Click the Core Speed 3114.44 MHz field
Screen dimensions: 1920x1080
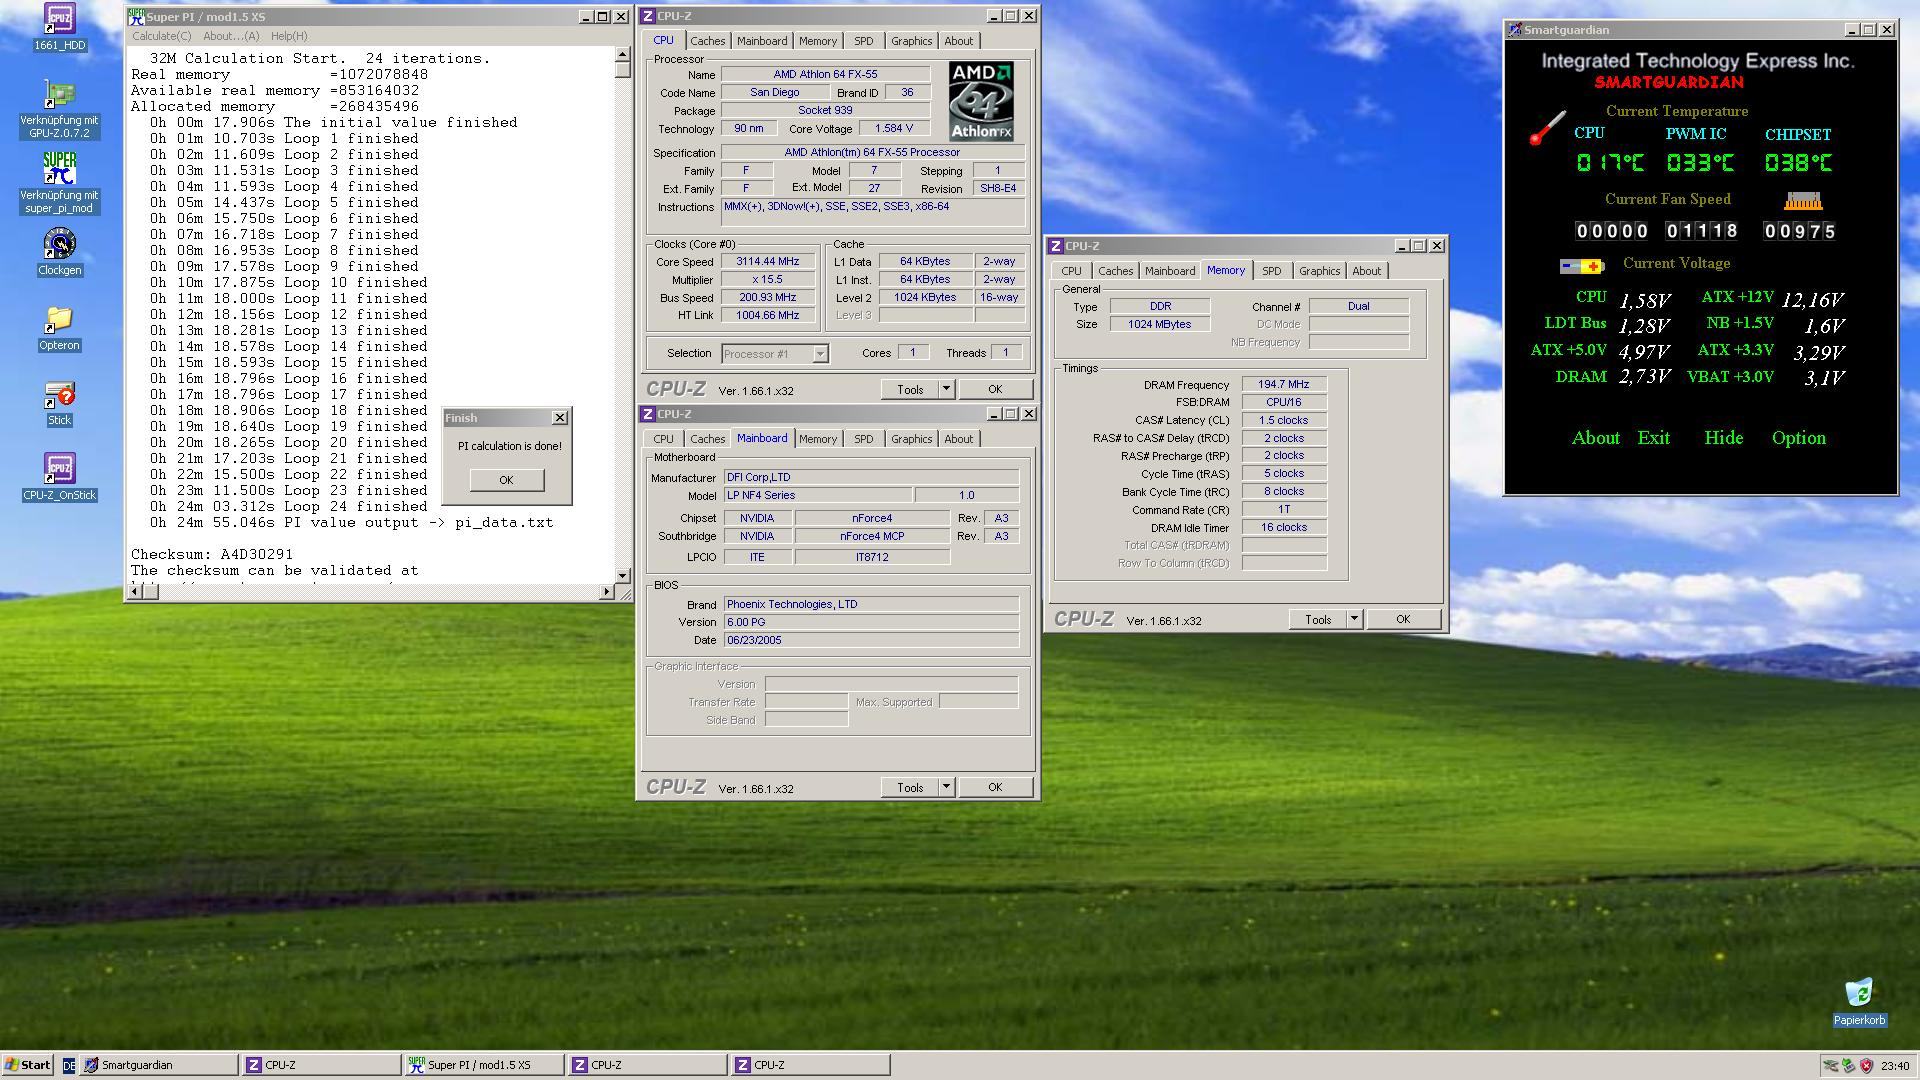click(767, 262)
